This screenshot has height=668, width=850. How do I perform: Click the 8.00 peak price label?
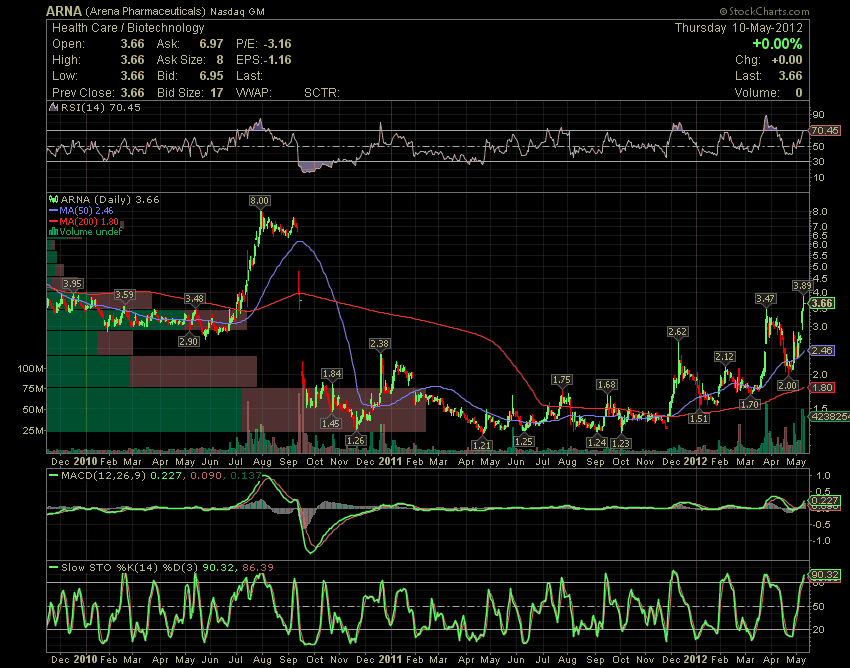click(259, 201)
